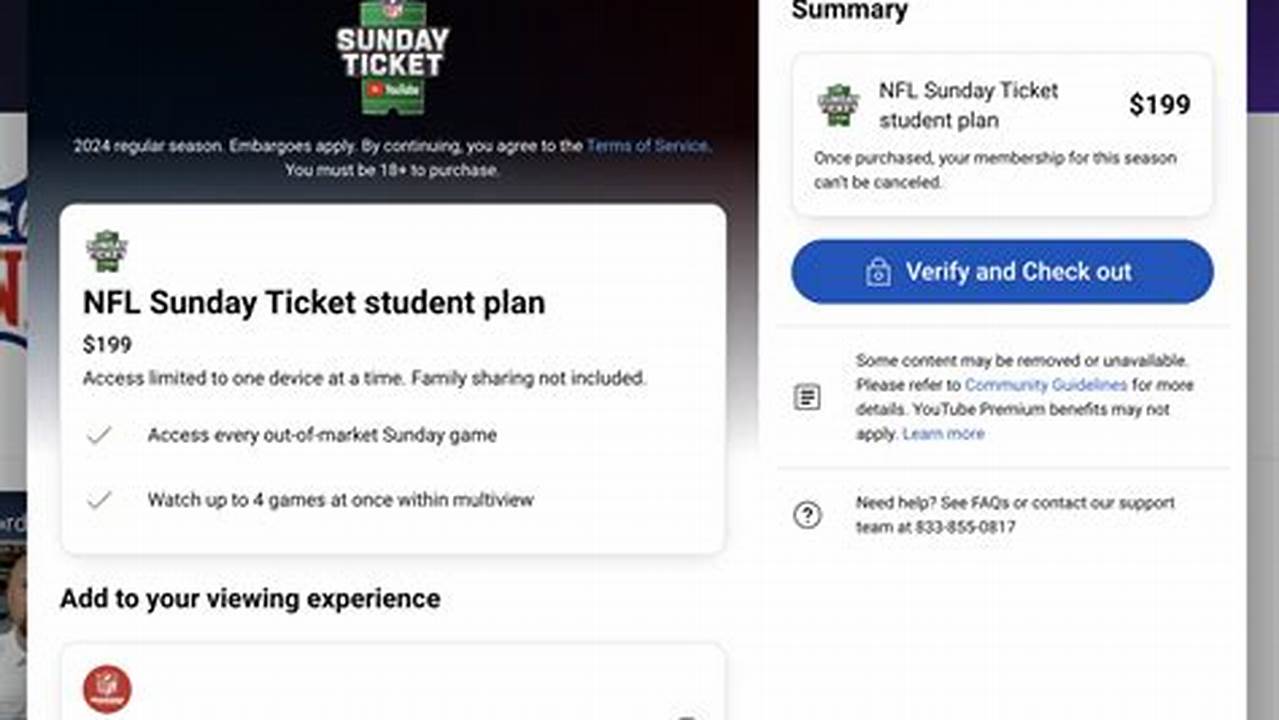Select the NFL Sunday Ticket student plan card
The image size is (1279, 720).
[394, 377]
